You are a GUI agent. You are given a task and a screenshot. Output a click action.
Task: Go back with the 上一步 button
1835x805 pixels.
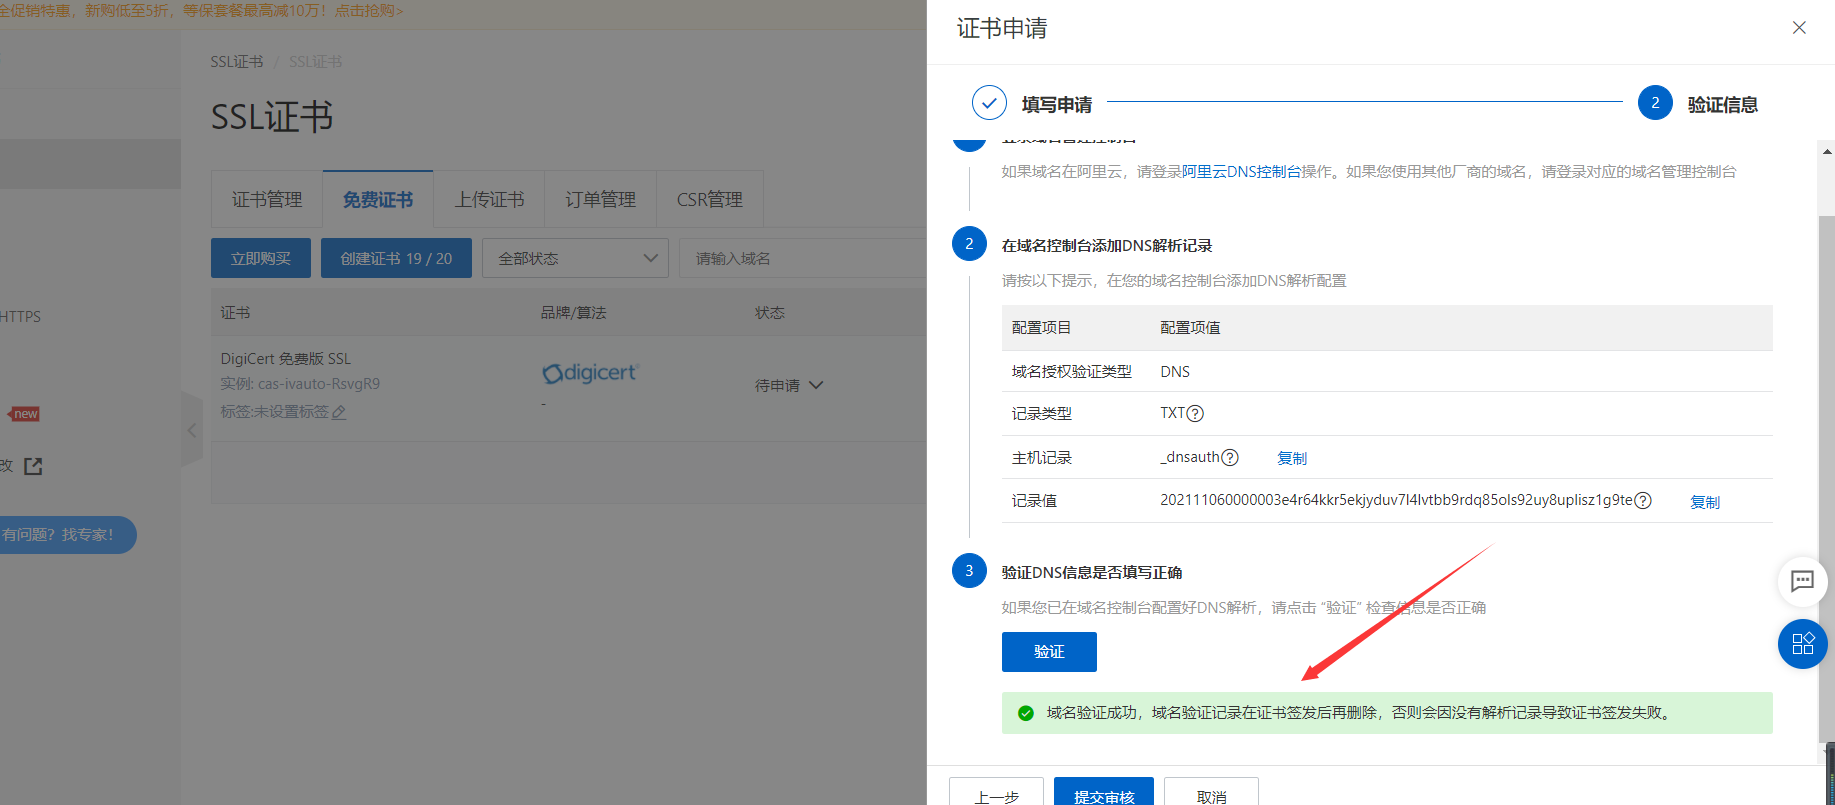point(996,792)
